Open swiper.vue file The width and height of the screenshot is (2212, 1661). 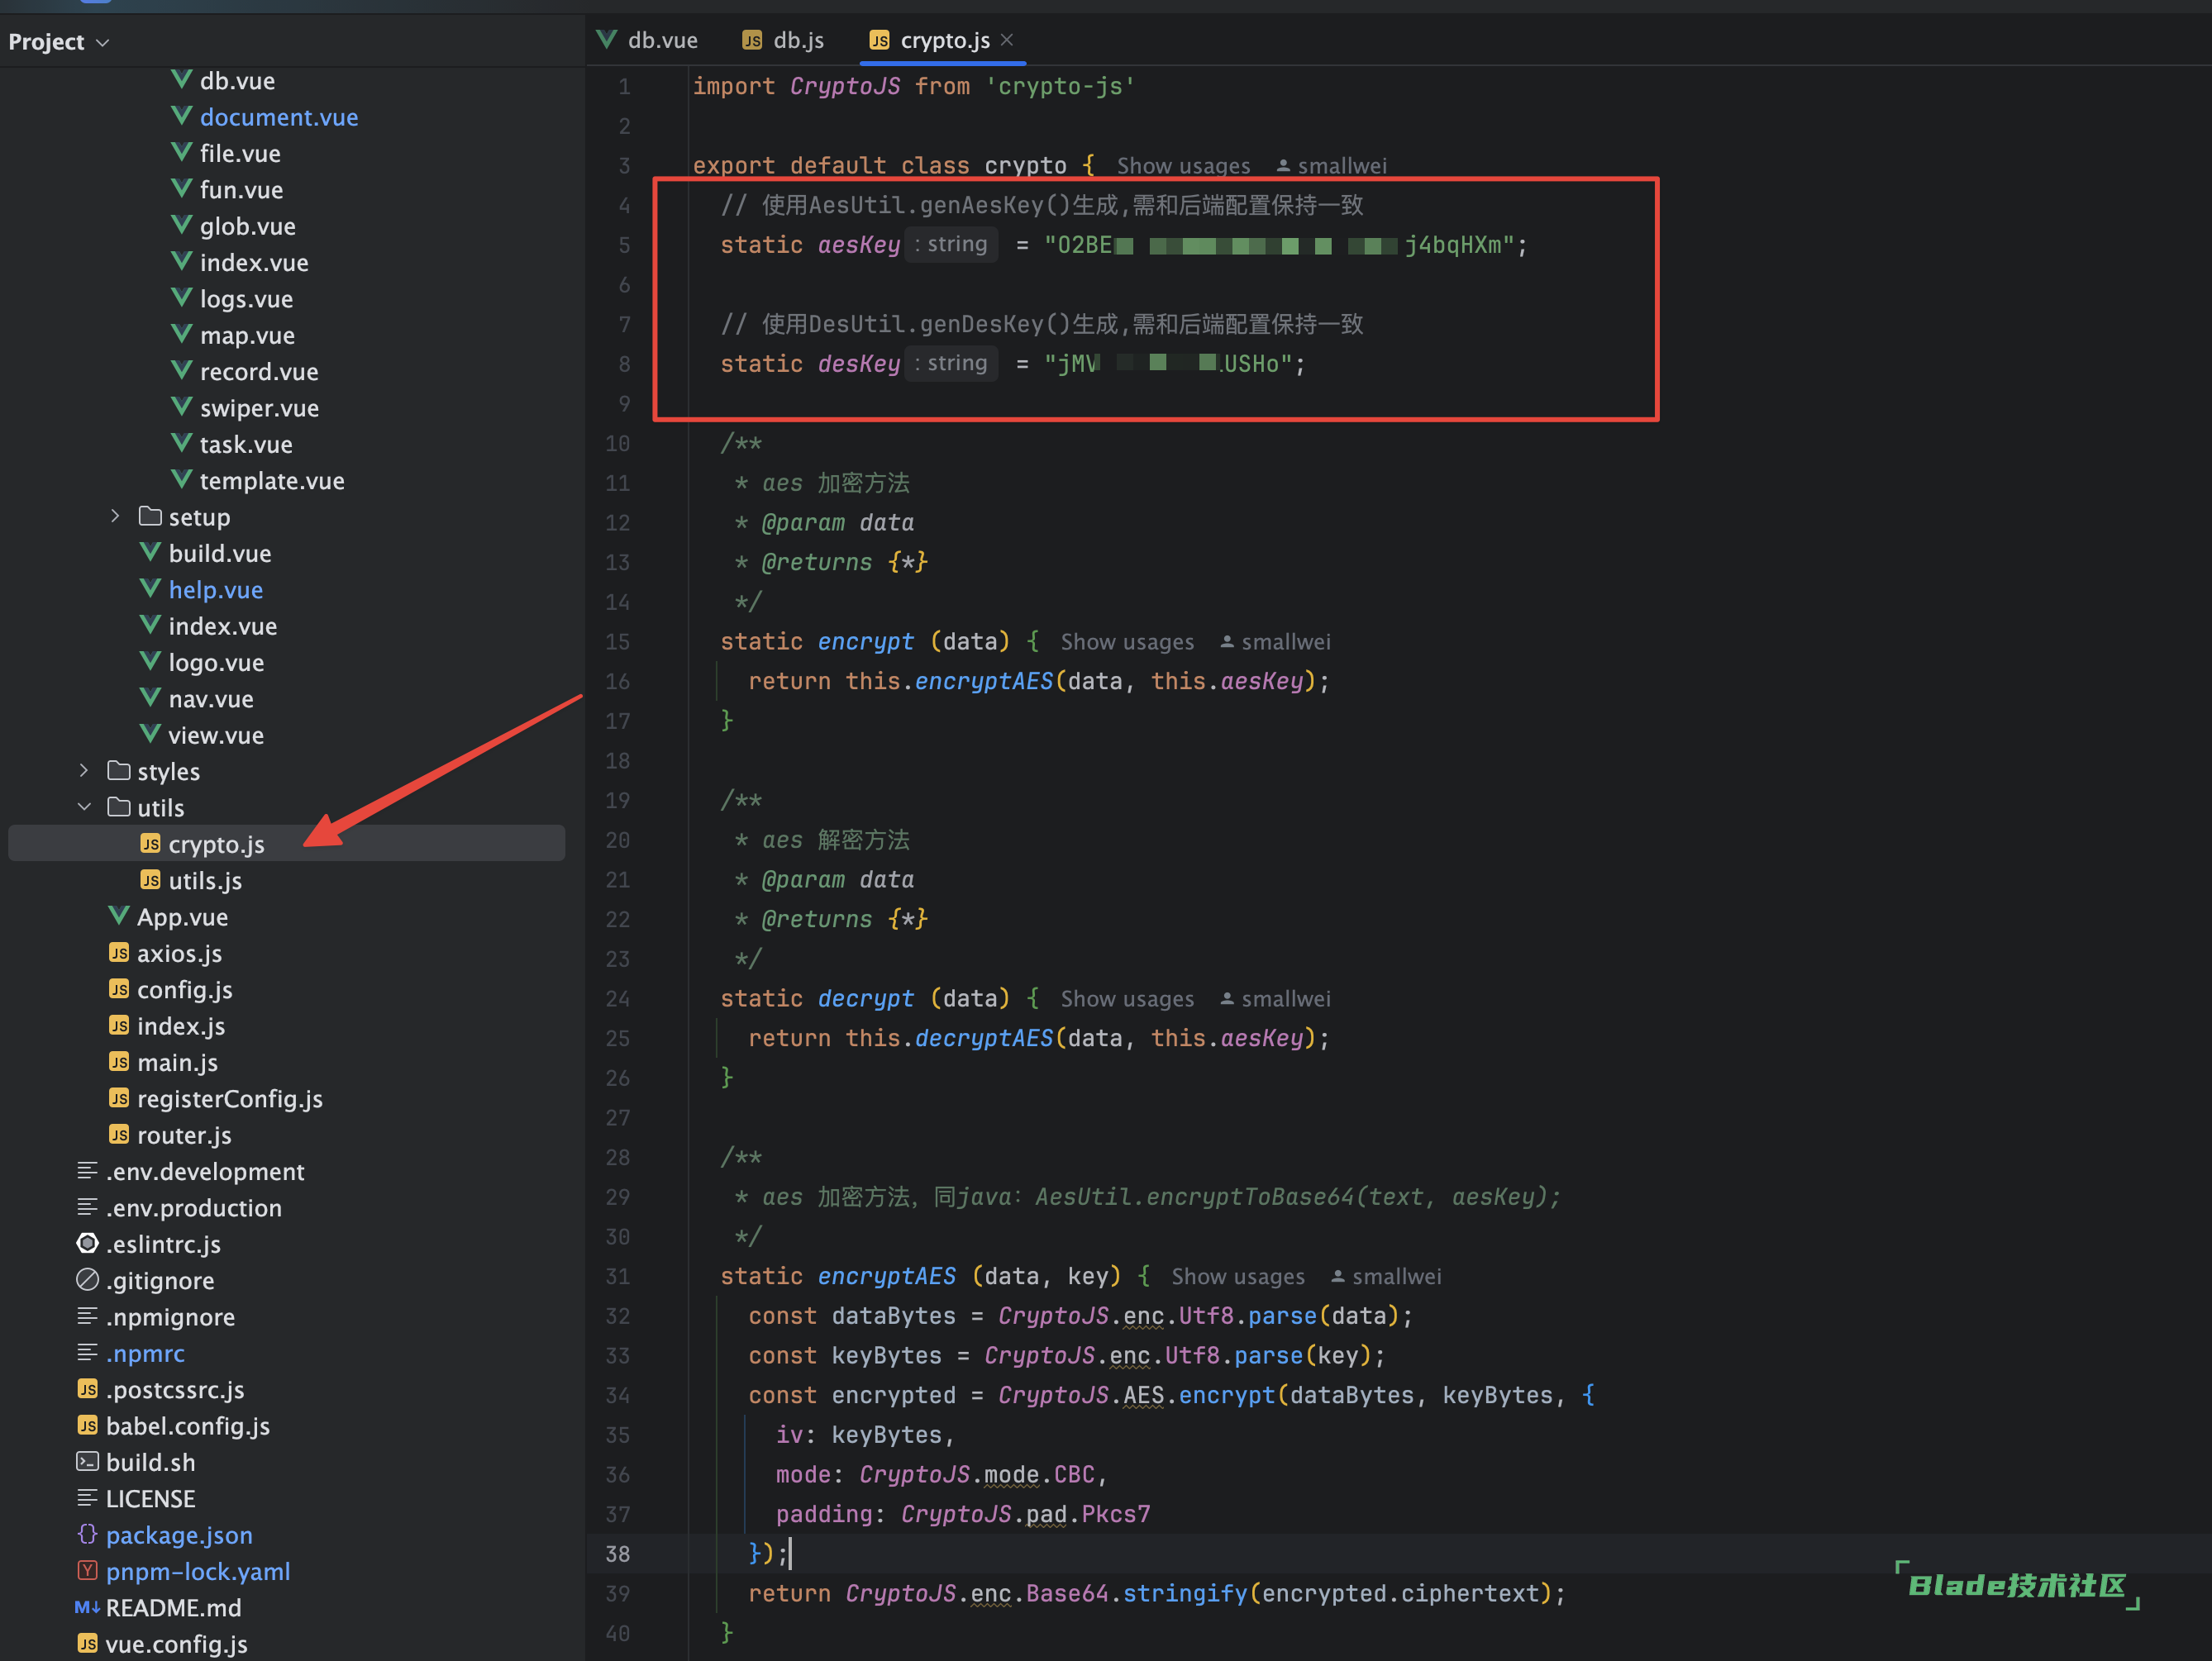259,408
